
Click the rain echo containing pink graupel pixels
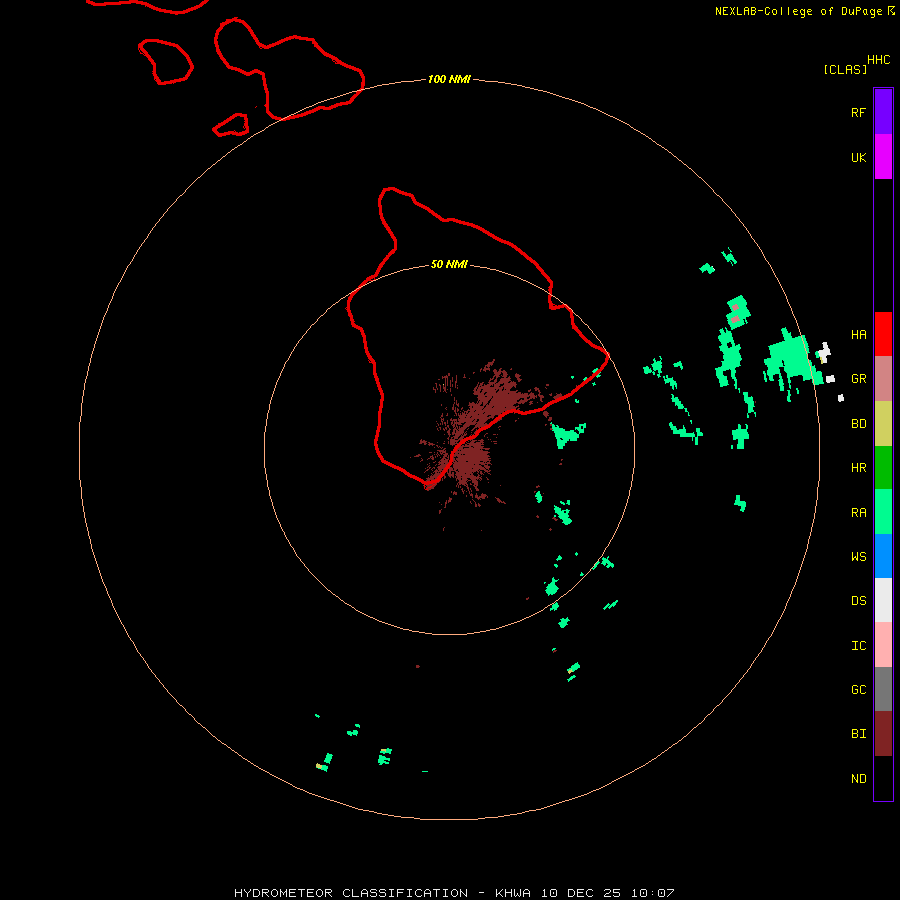pos(738,312)
